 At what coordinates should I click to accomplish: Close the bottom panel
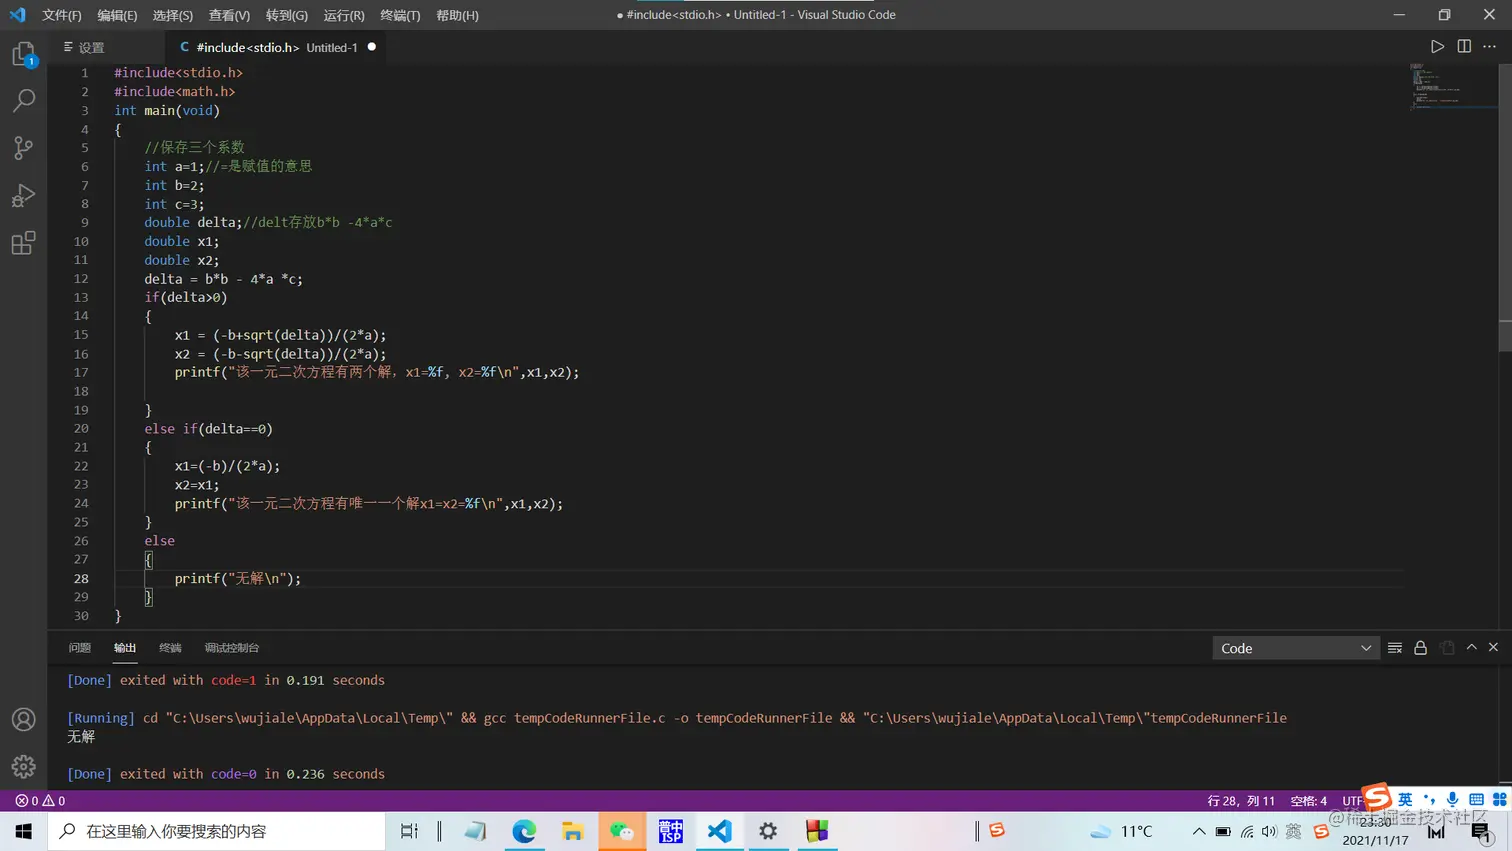tap(1494, 648)
